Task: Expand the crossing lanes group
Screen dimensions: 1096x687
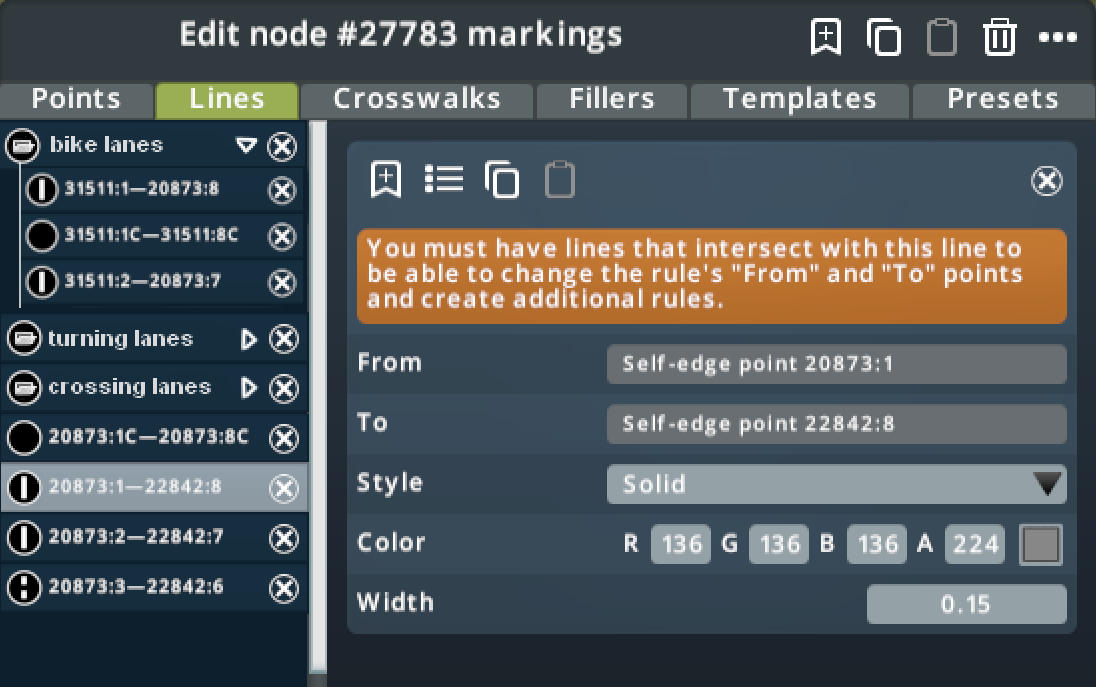Action: 248,388
